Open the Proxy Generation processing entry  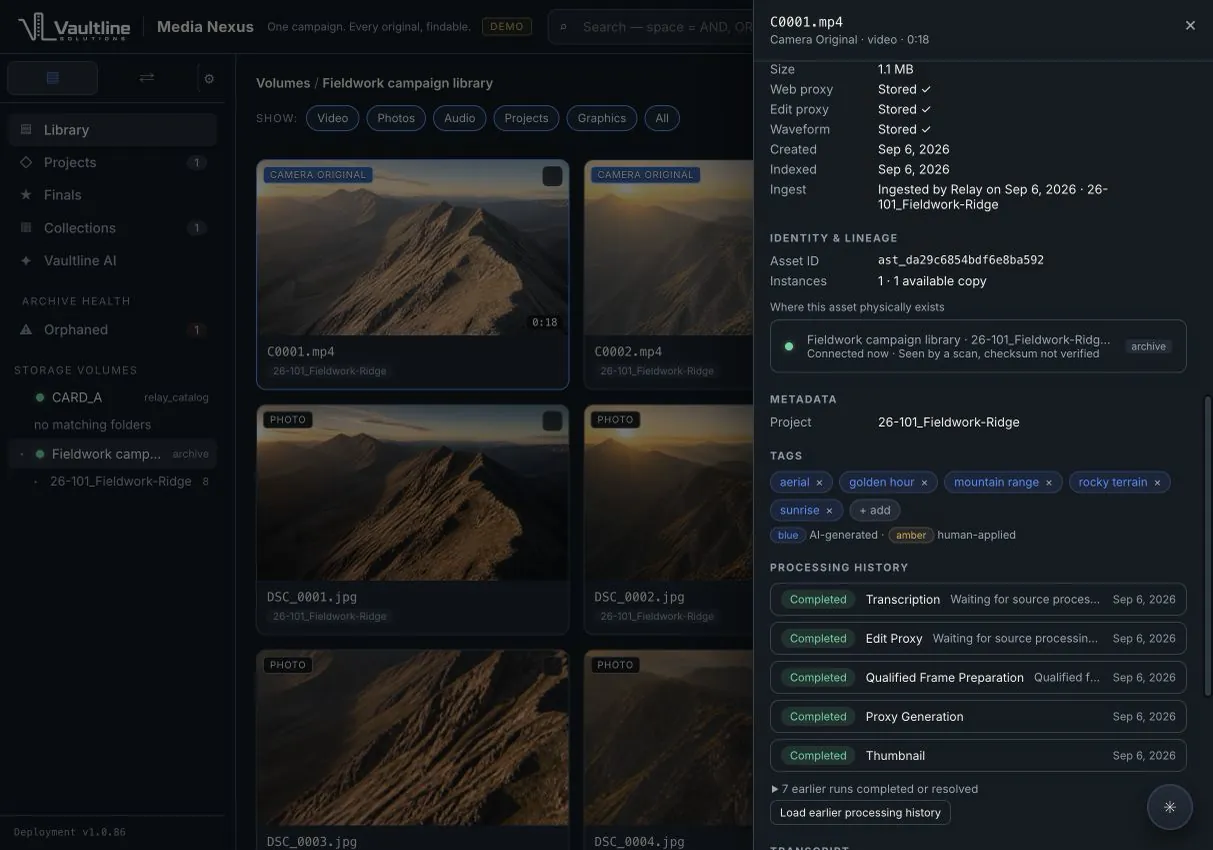[978, 717]
